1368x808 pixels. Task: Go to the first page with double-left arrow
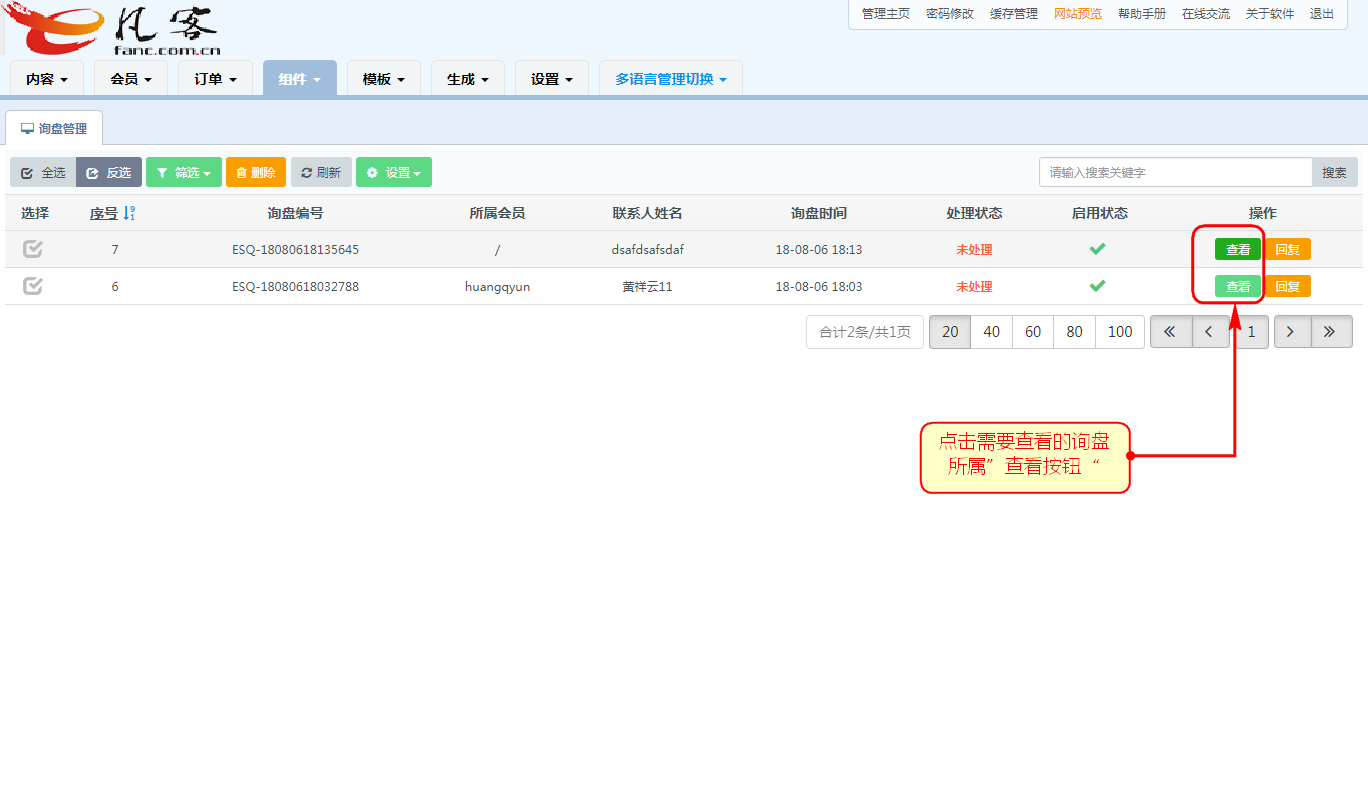coord(1170,332)
